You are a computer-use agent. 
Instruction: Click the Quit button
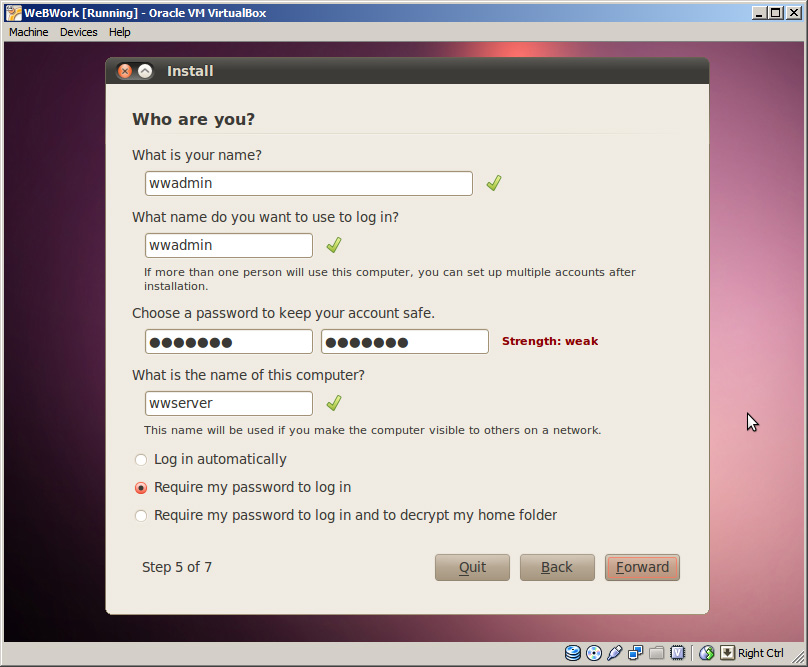(x=472, y=567)
